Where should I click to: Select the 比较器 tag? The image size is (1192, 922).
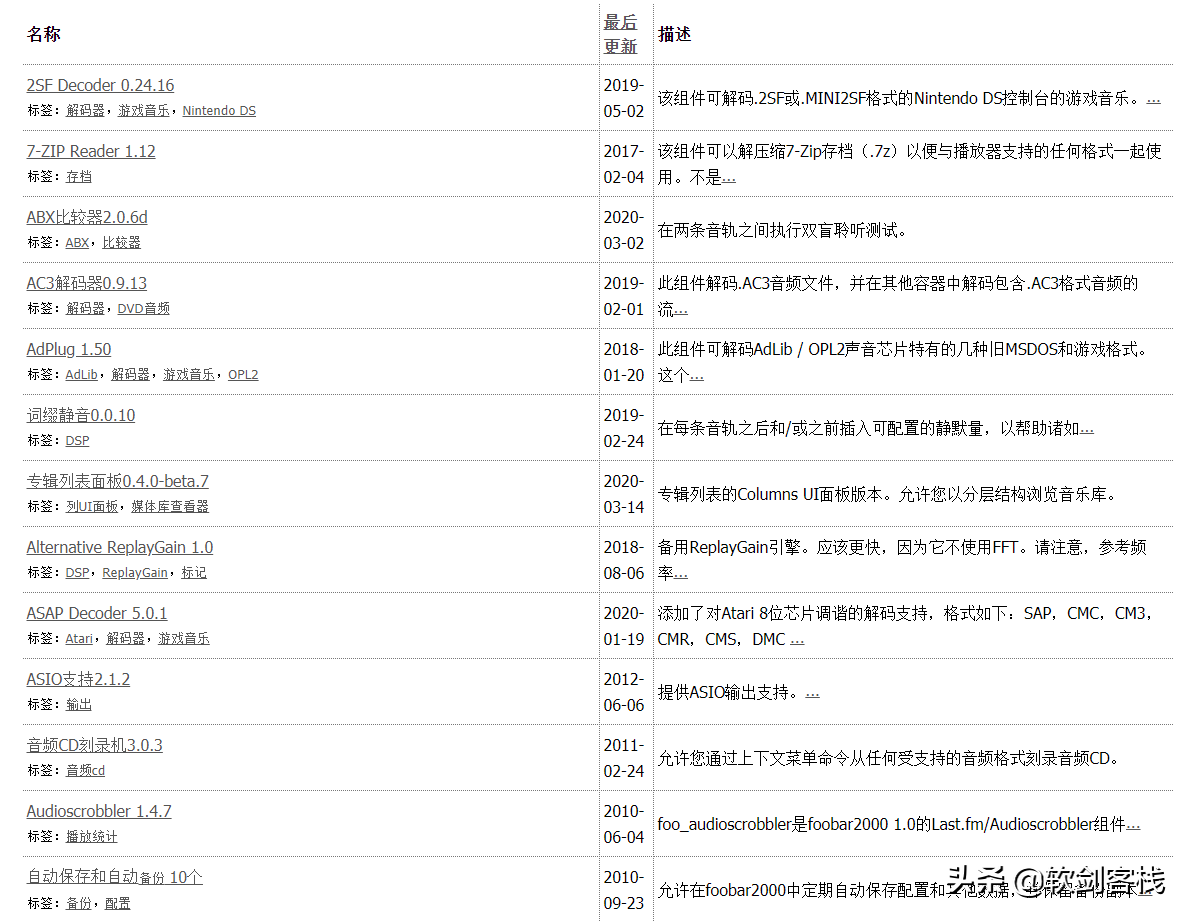[122, 243]
